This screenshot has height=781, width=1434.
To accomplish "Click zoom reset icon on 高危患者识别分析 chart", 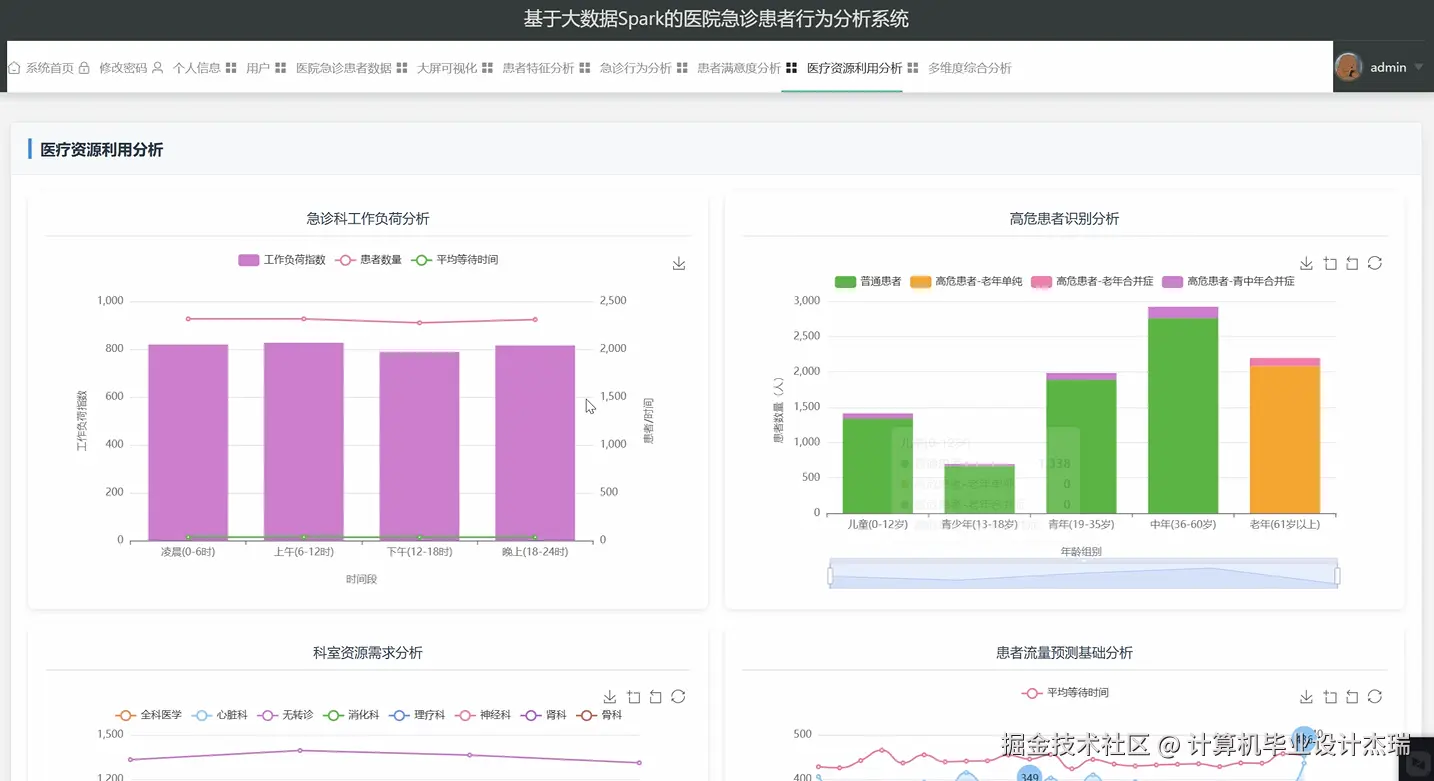I will (1352, 262).
